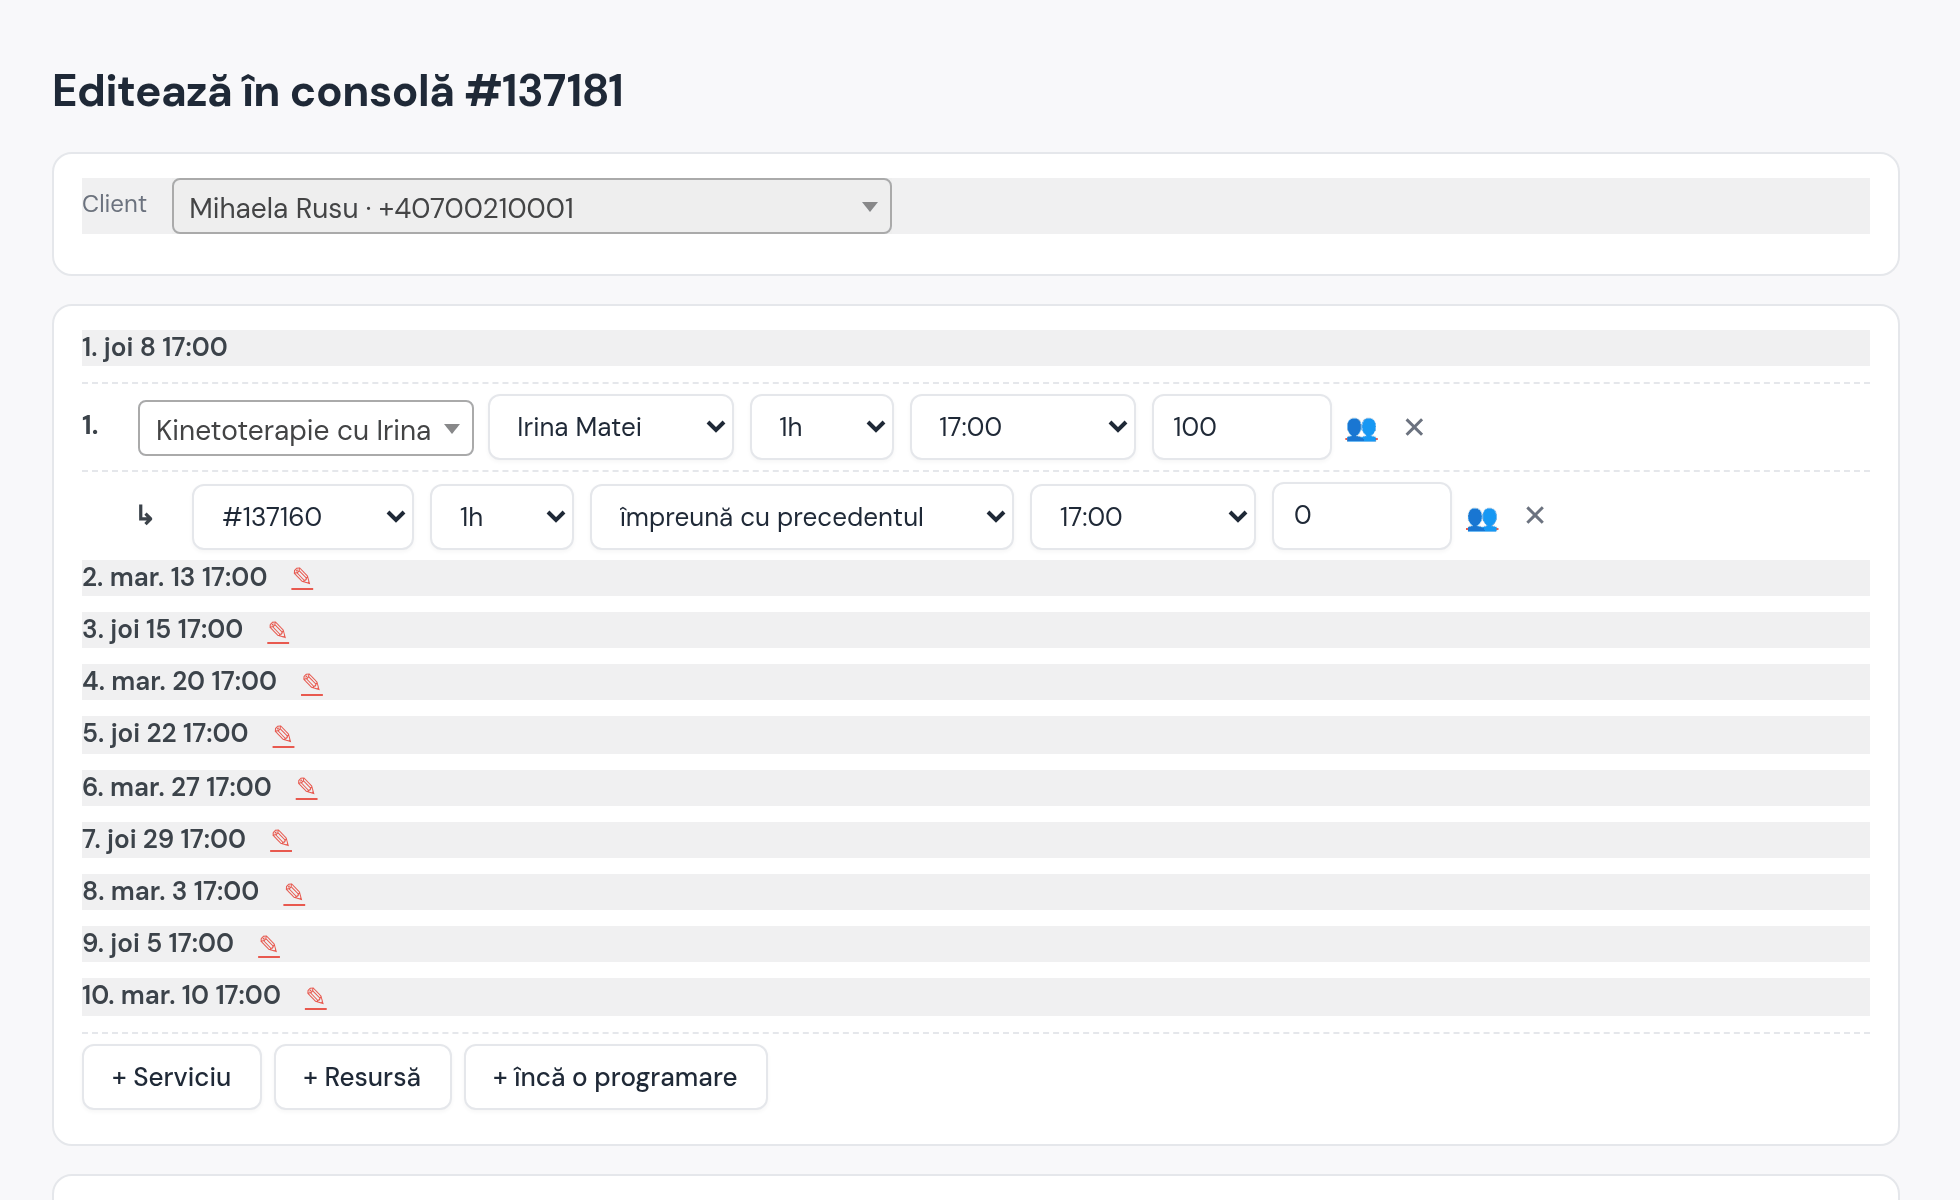Open the 17:00 time dropdown in #137160 row
The width and height of the screenshot is (1960, 1200).
1143,517
